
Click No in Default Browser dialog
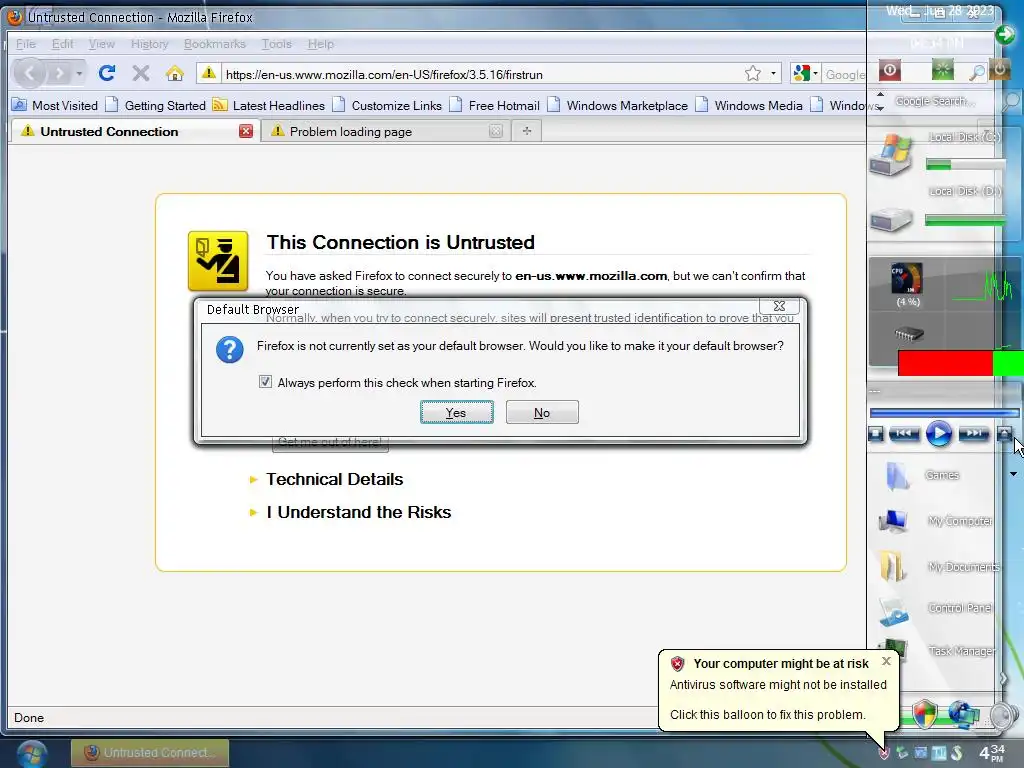(542, 412)
